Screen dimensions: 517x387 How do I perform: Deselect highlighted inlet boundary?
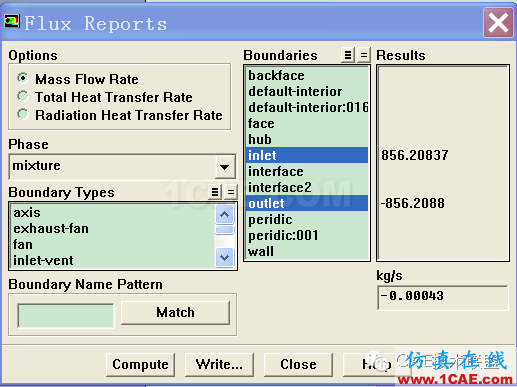tap(307, 155)
